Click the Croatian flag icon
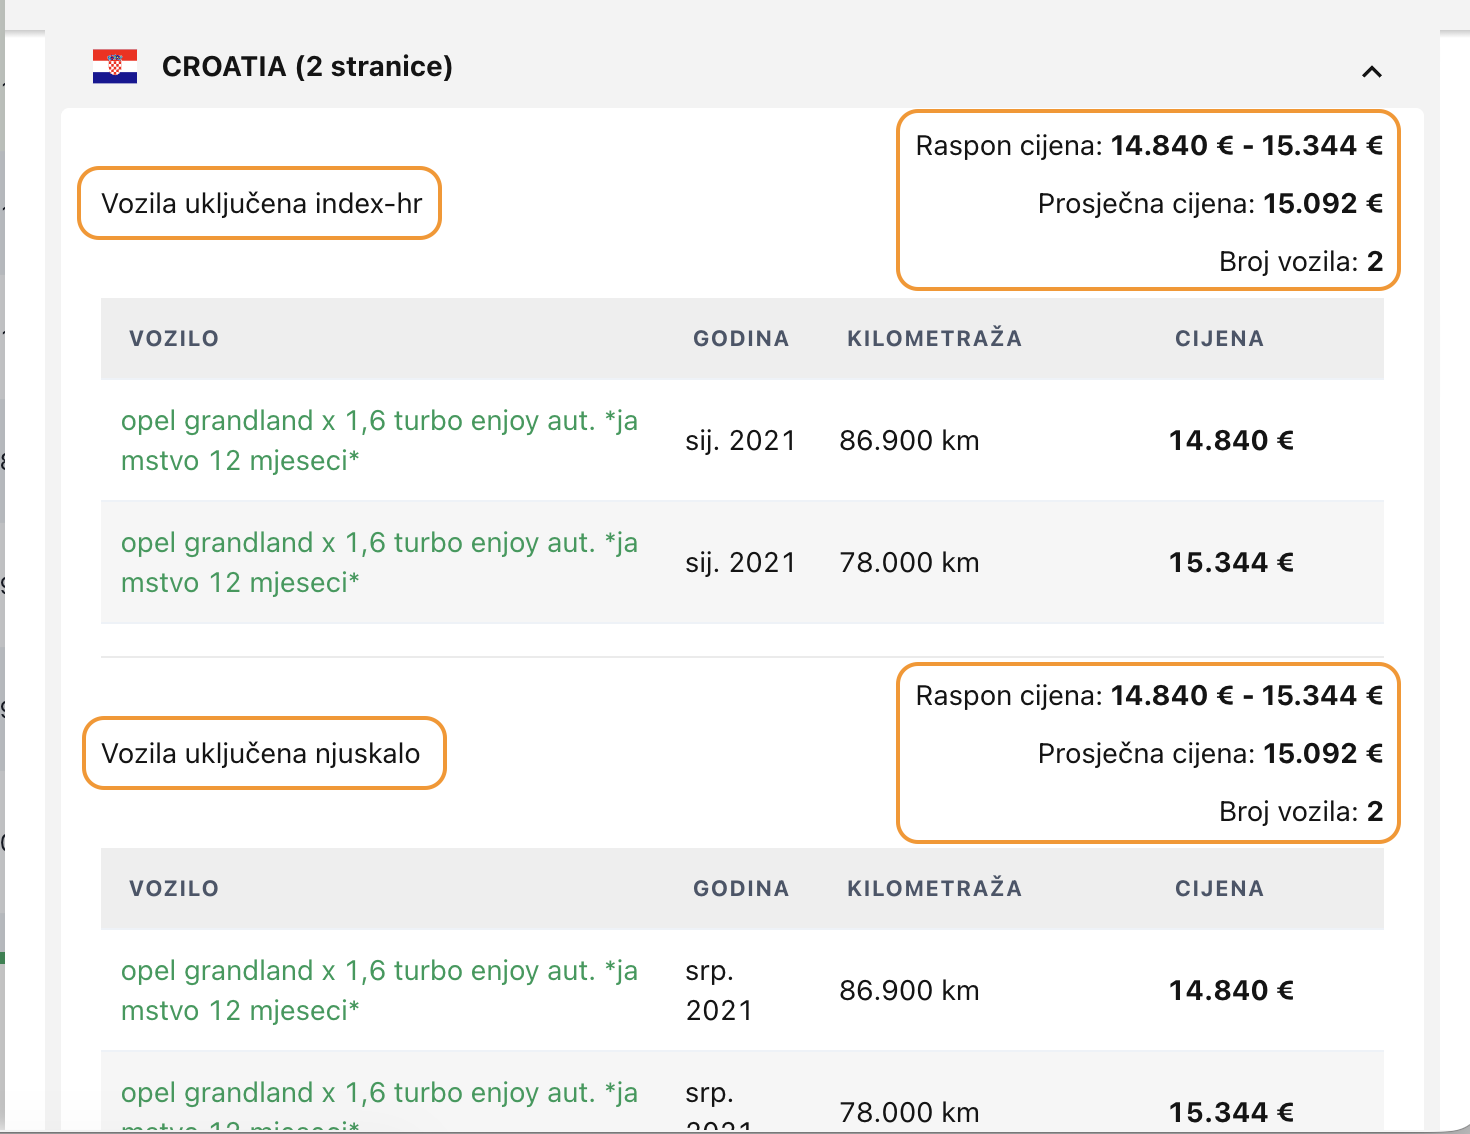1470x1134 pixels. click(x=115, y=66)
